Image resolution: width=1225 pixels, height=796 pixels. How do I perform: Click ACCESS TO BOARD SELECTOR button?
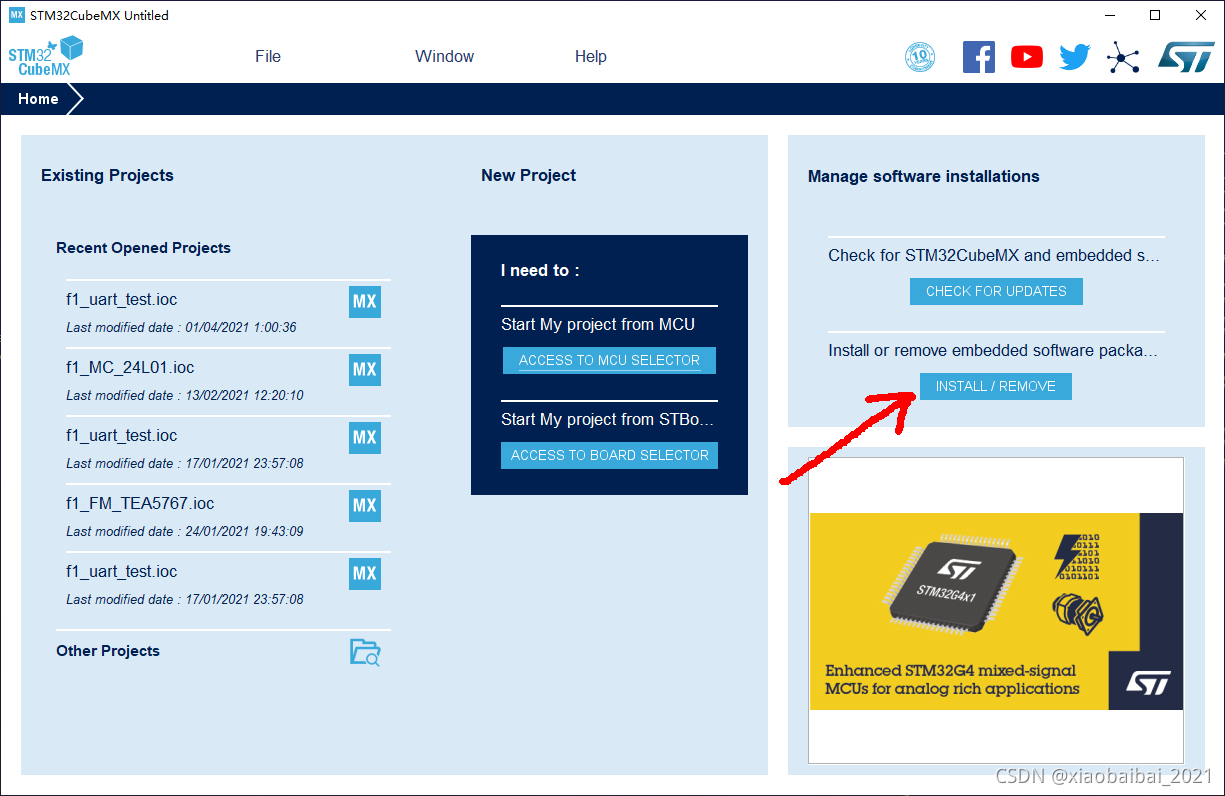click(610, 455)
